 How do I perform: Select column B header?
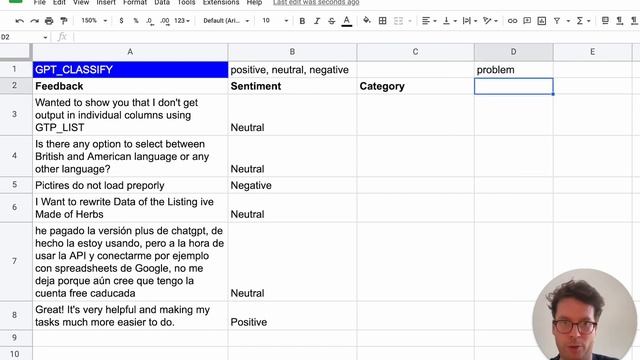pyautogui.click(x=292, y=52)
